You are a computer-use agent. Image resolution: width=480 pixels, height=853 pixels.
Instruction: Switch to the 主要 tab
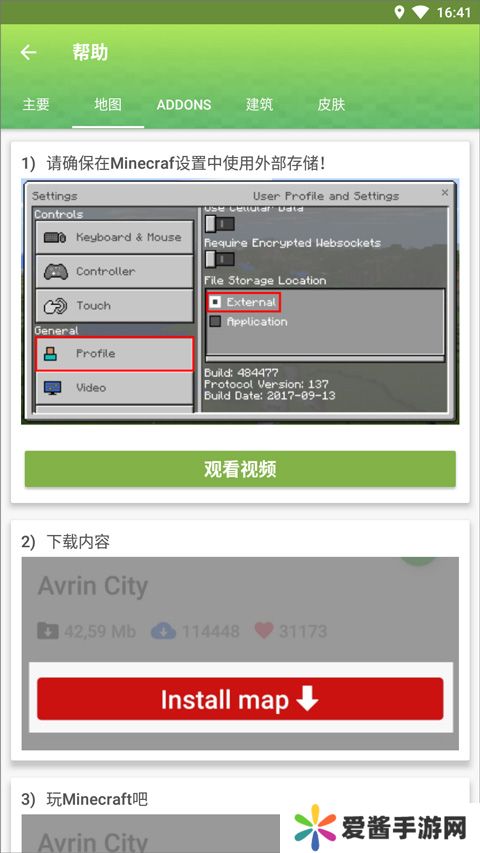click(36, 104)
